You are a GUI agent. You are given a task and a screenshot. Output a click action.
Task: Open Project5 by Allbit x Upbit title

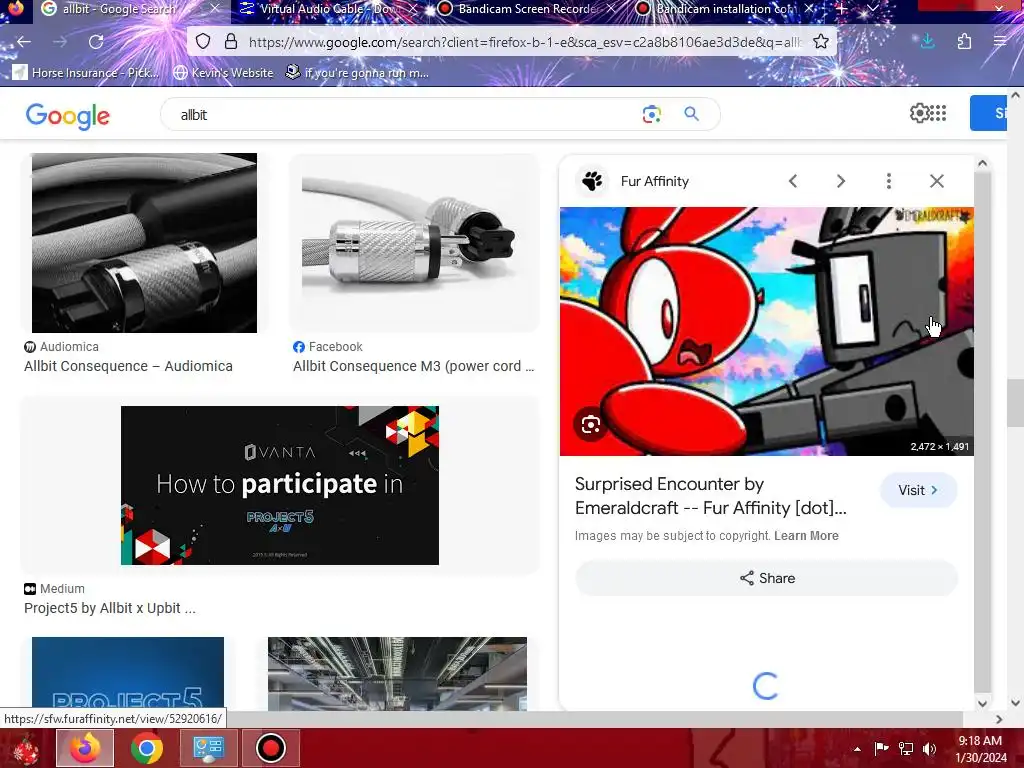[x=110, y=608]
